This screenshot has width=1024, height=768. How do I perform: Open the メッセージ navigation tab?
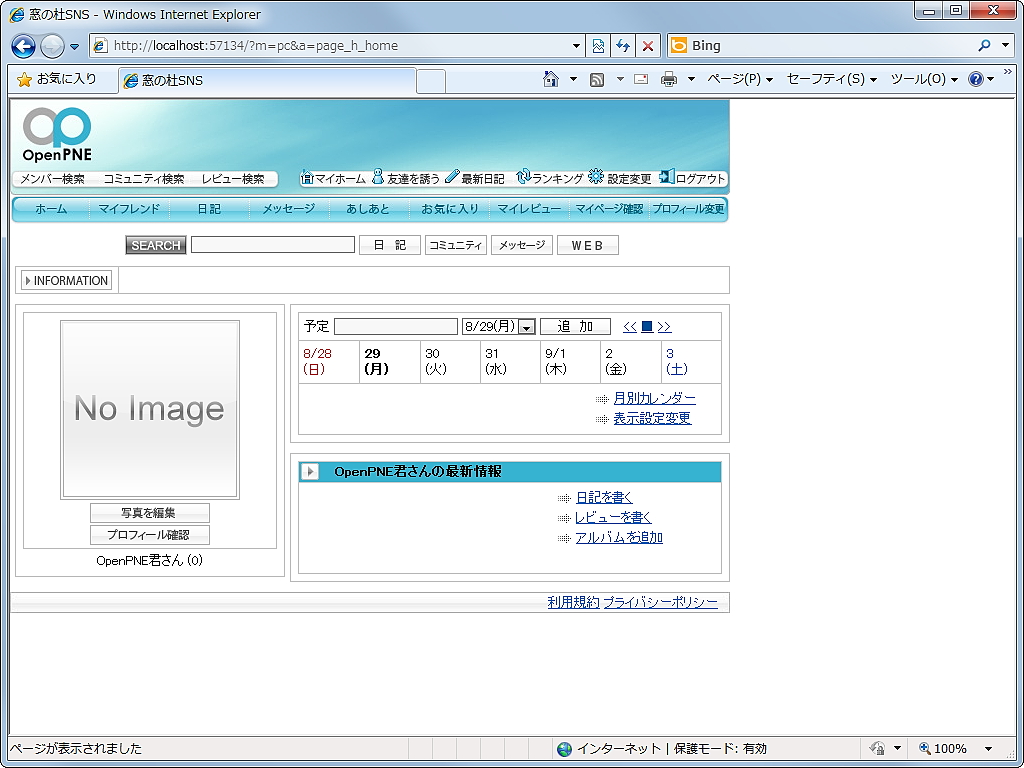pyautogui.click(x=288, y=209)
